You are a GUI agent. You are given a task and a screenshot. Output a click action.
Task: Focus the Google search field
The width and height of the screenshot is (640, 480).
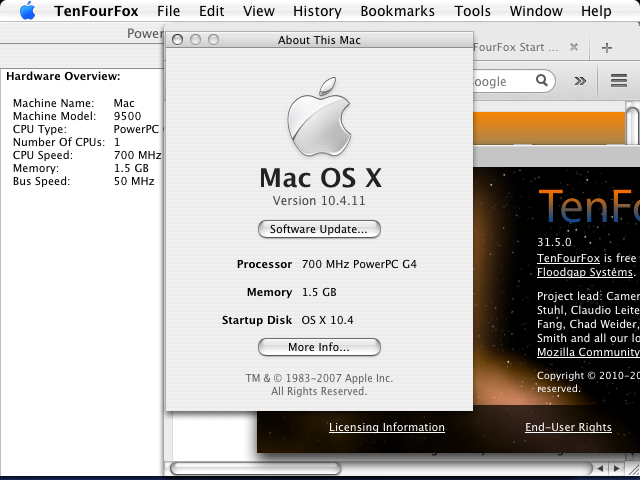click(504, 81)
